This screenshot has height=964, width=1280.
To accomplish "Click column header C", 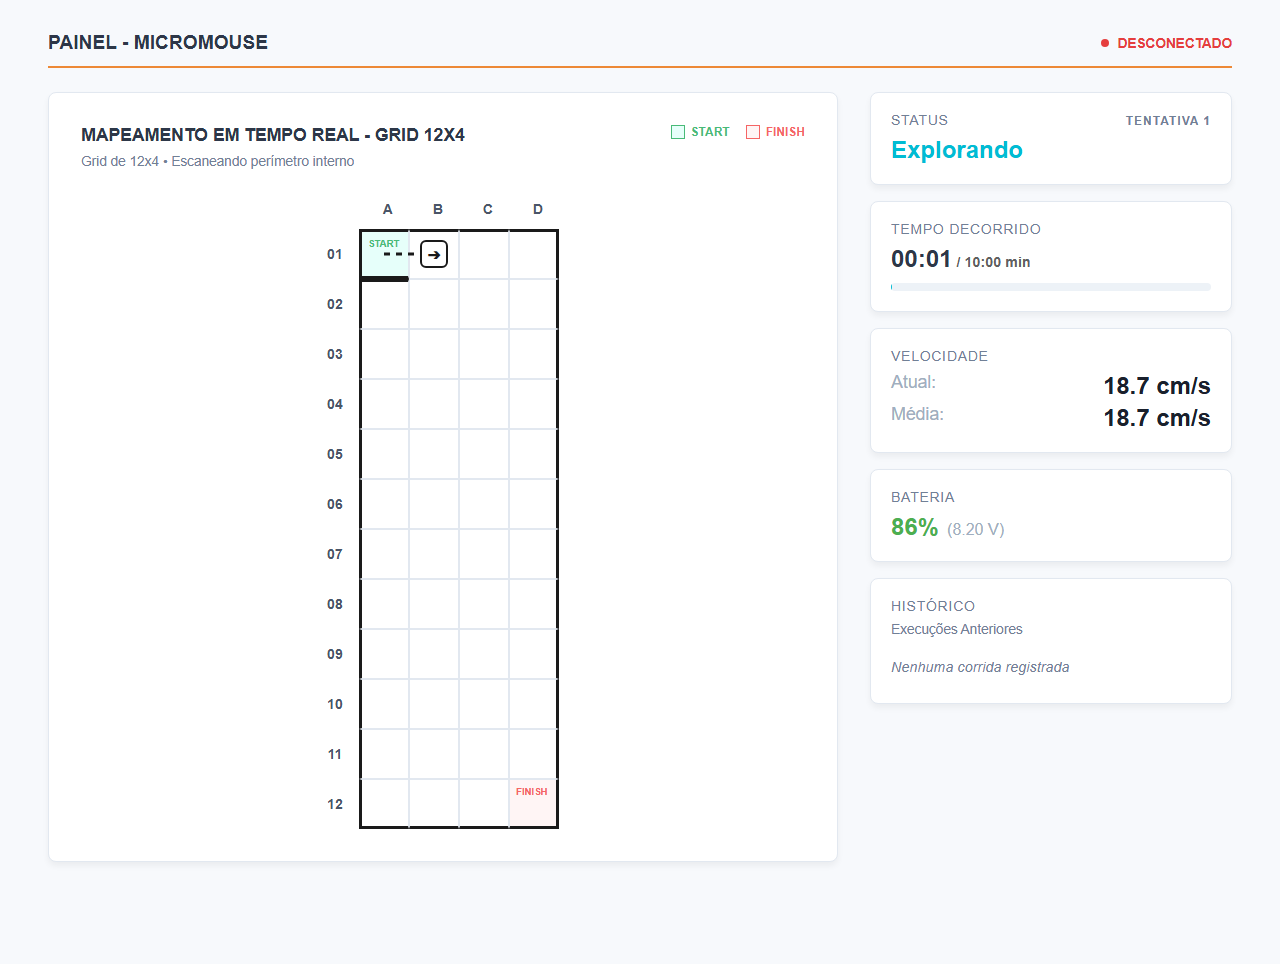I will point(488,209).
